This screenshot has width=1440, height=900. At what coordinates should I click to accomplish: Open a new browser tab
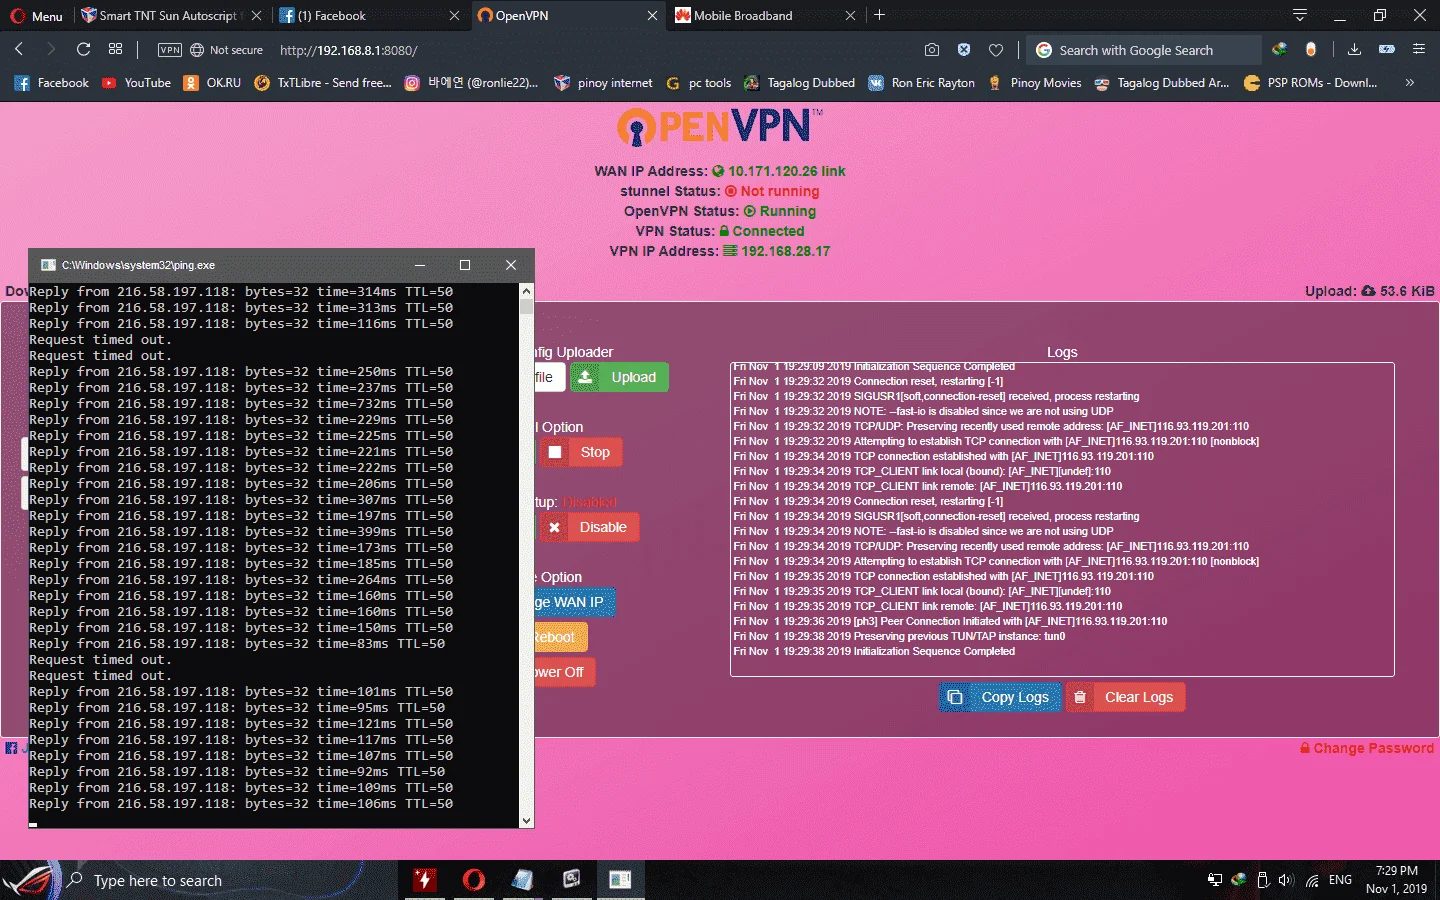click(880, 15)
